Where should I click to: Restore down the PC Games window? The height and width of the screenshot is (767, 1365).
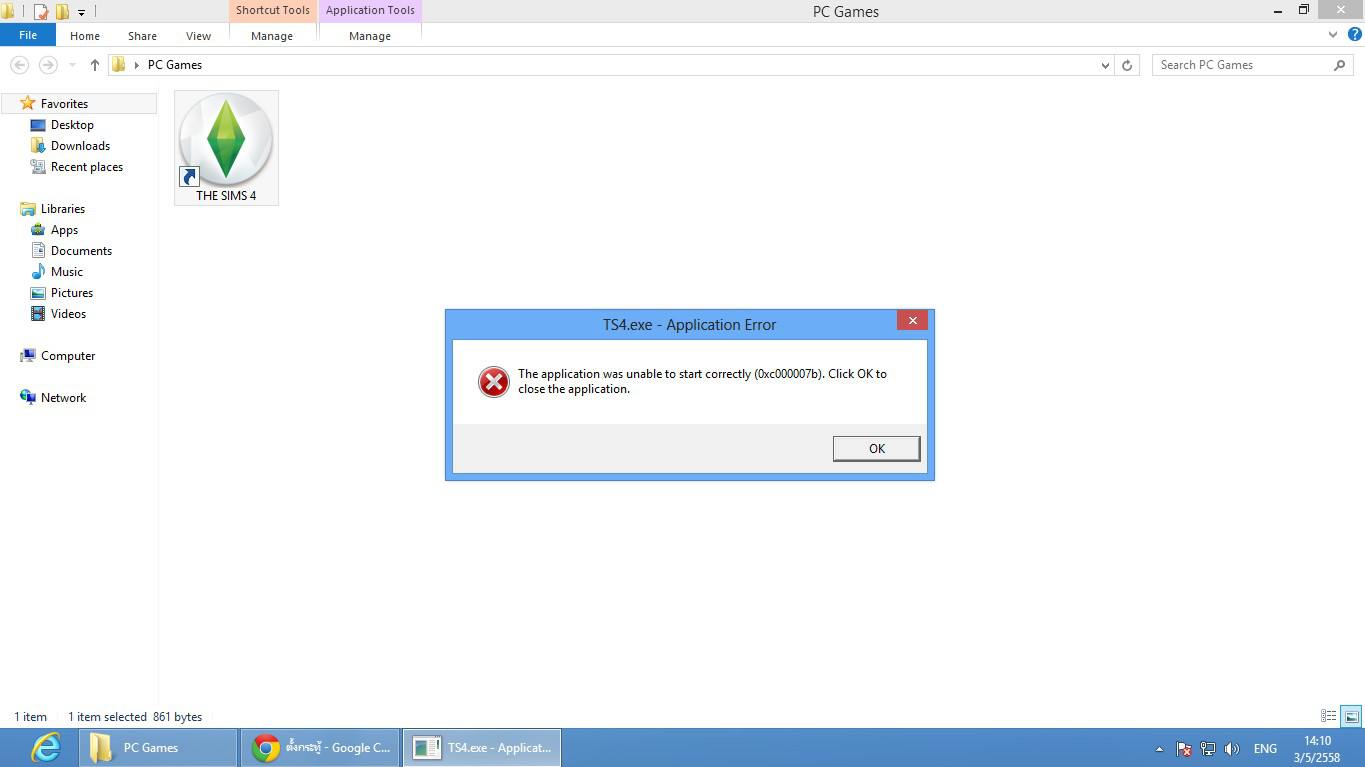point(1304,10)
